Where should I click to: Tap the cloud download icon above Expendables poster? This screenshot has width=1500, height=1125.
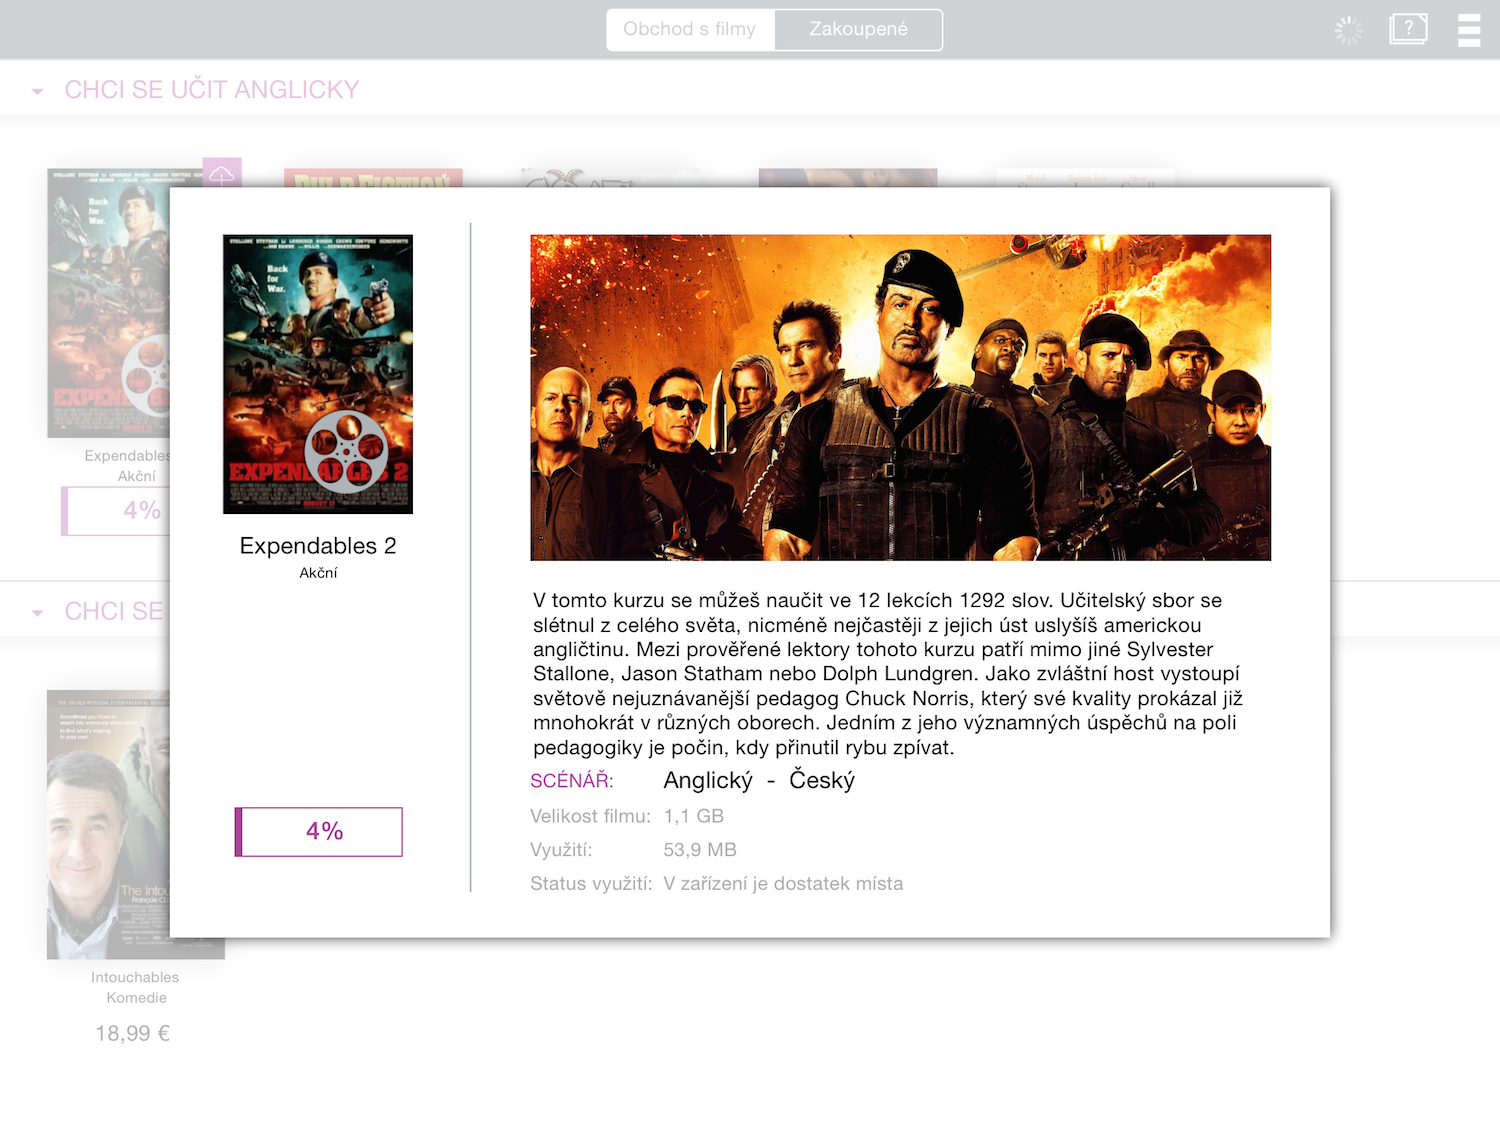point(222,173)
